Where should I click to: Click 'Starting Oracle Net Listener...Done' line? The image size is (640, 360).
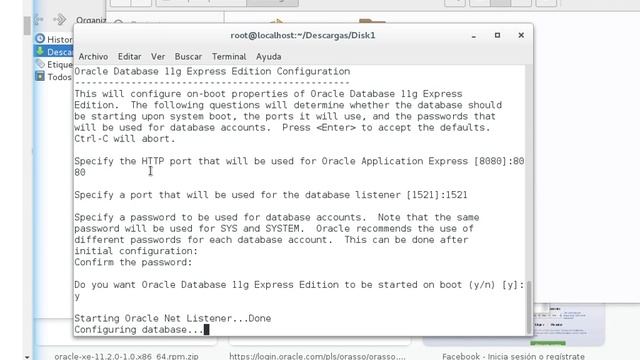click(173, 318)
